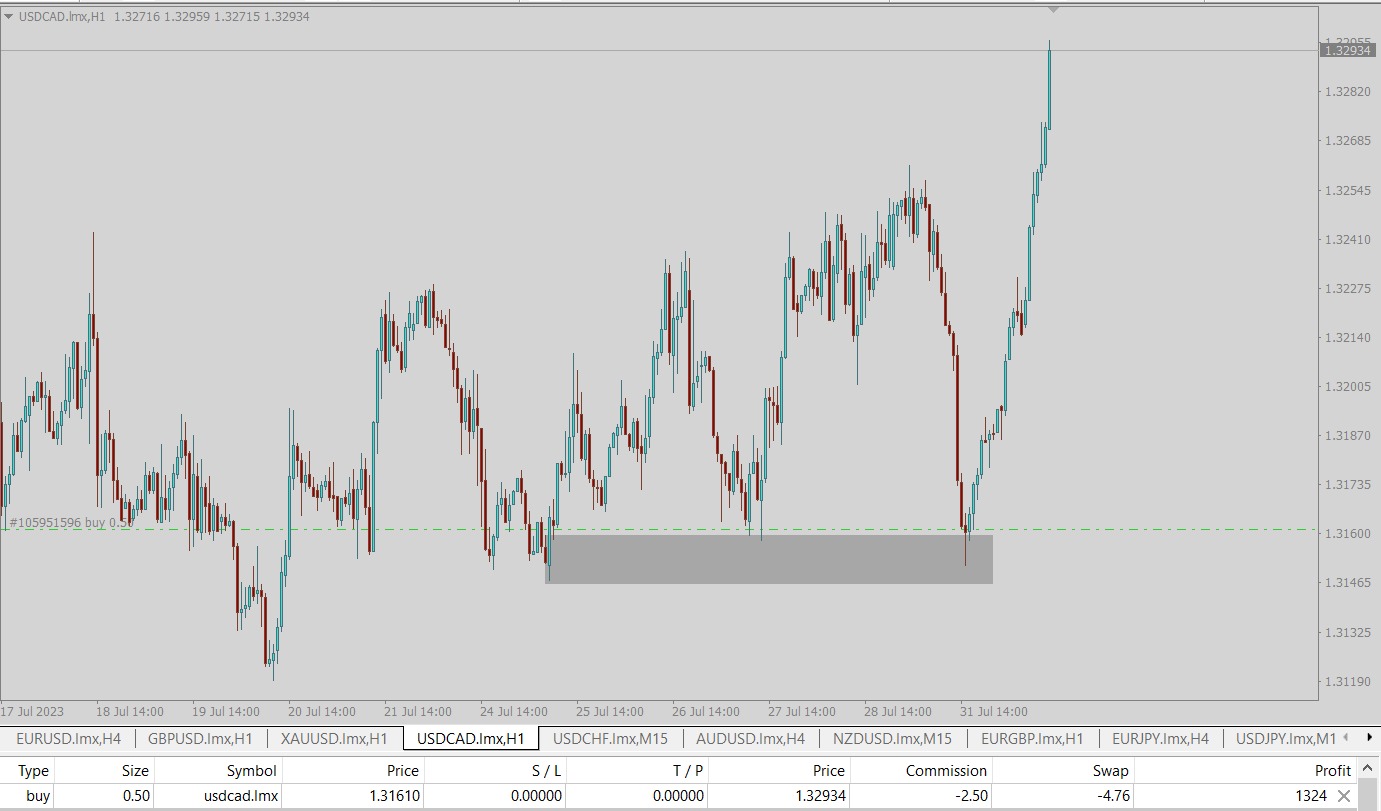Select the #105951596 buy order line label
The height and width of the screenshot is (811, 1381).
coord(70,522)
